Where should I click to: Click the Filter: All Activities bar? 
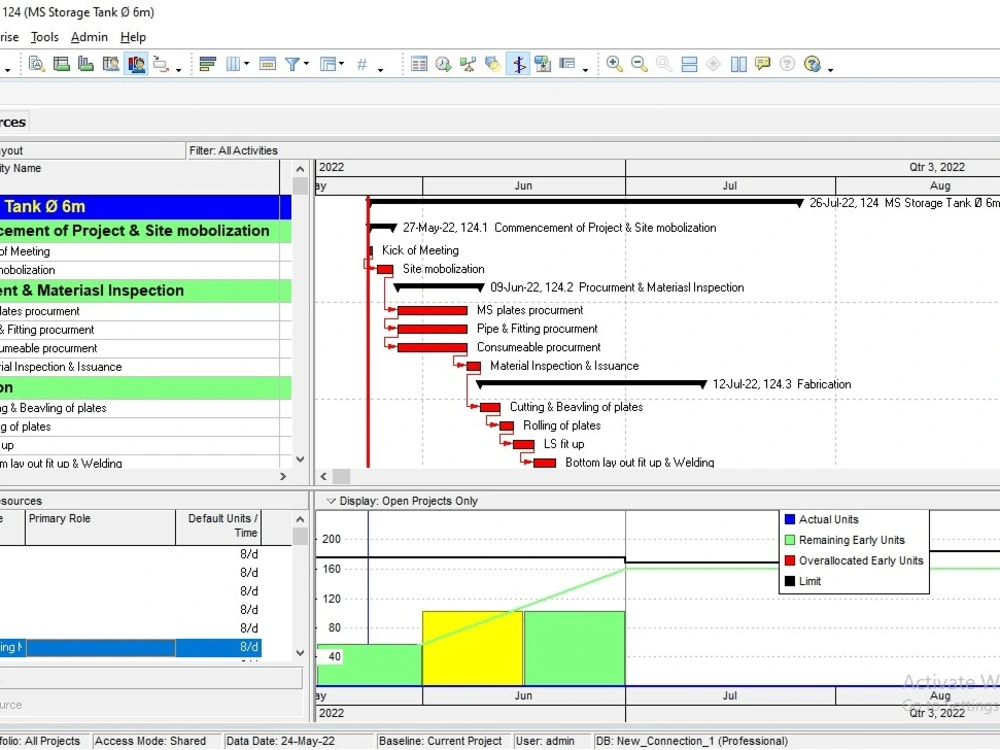pyautogui.click(x=233, y=151)
